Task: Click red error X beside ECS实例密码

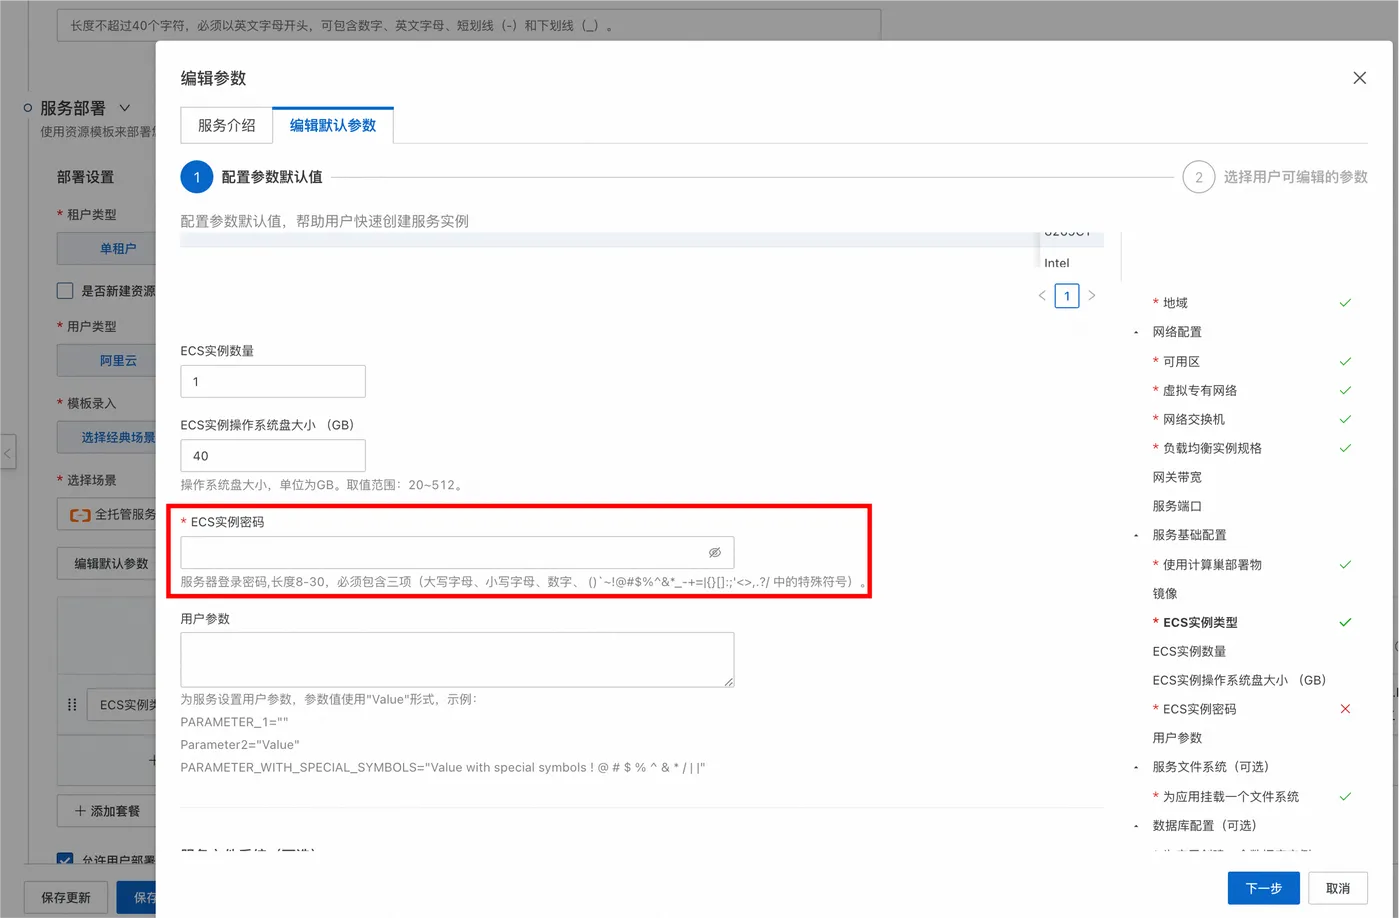Action: (1345, 709)
